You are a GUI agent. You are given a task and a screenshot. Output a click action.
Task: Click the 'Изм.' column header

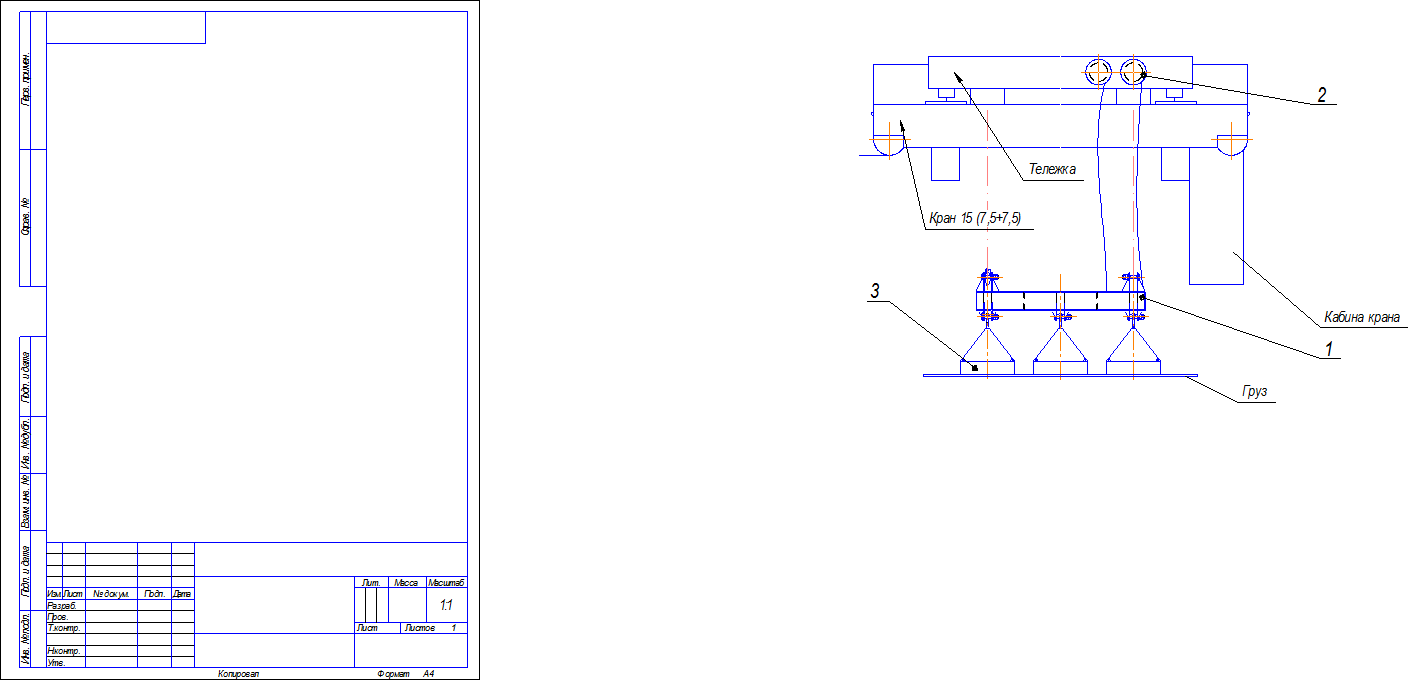54,594
